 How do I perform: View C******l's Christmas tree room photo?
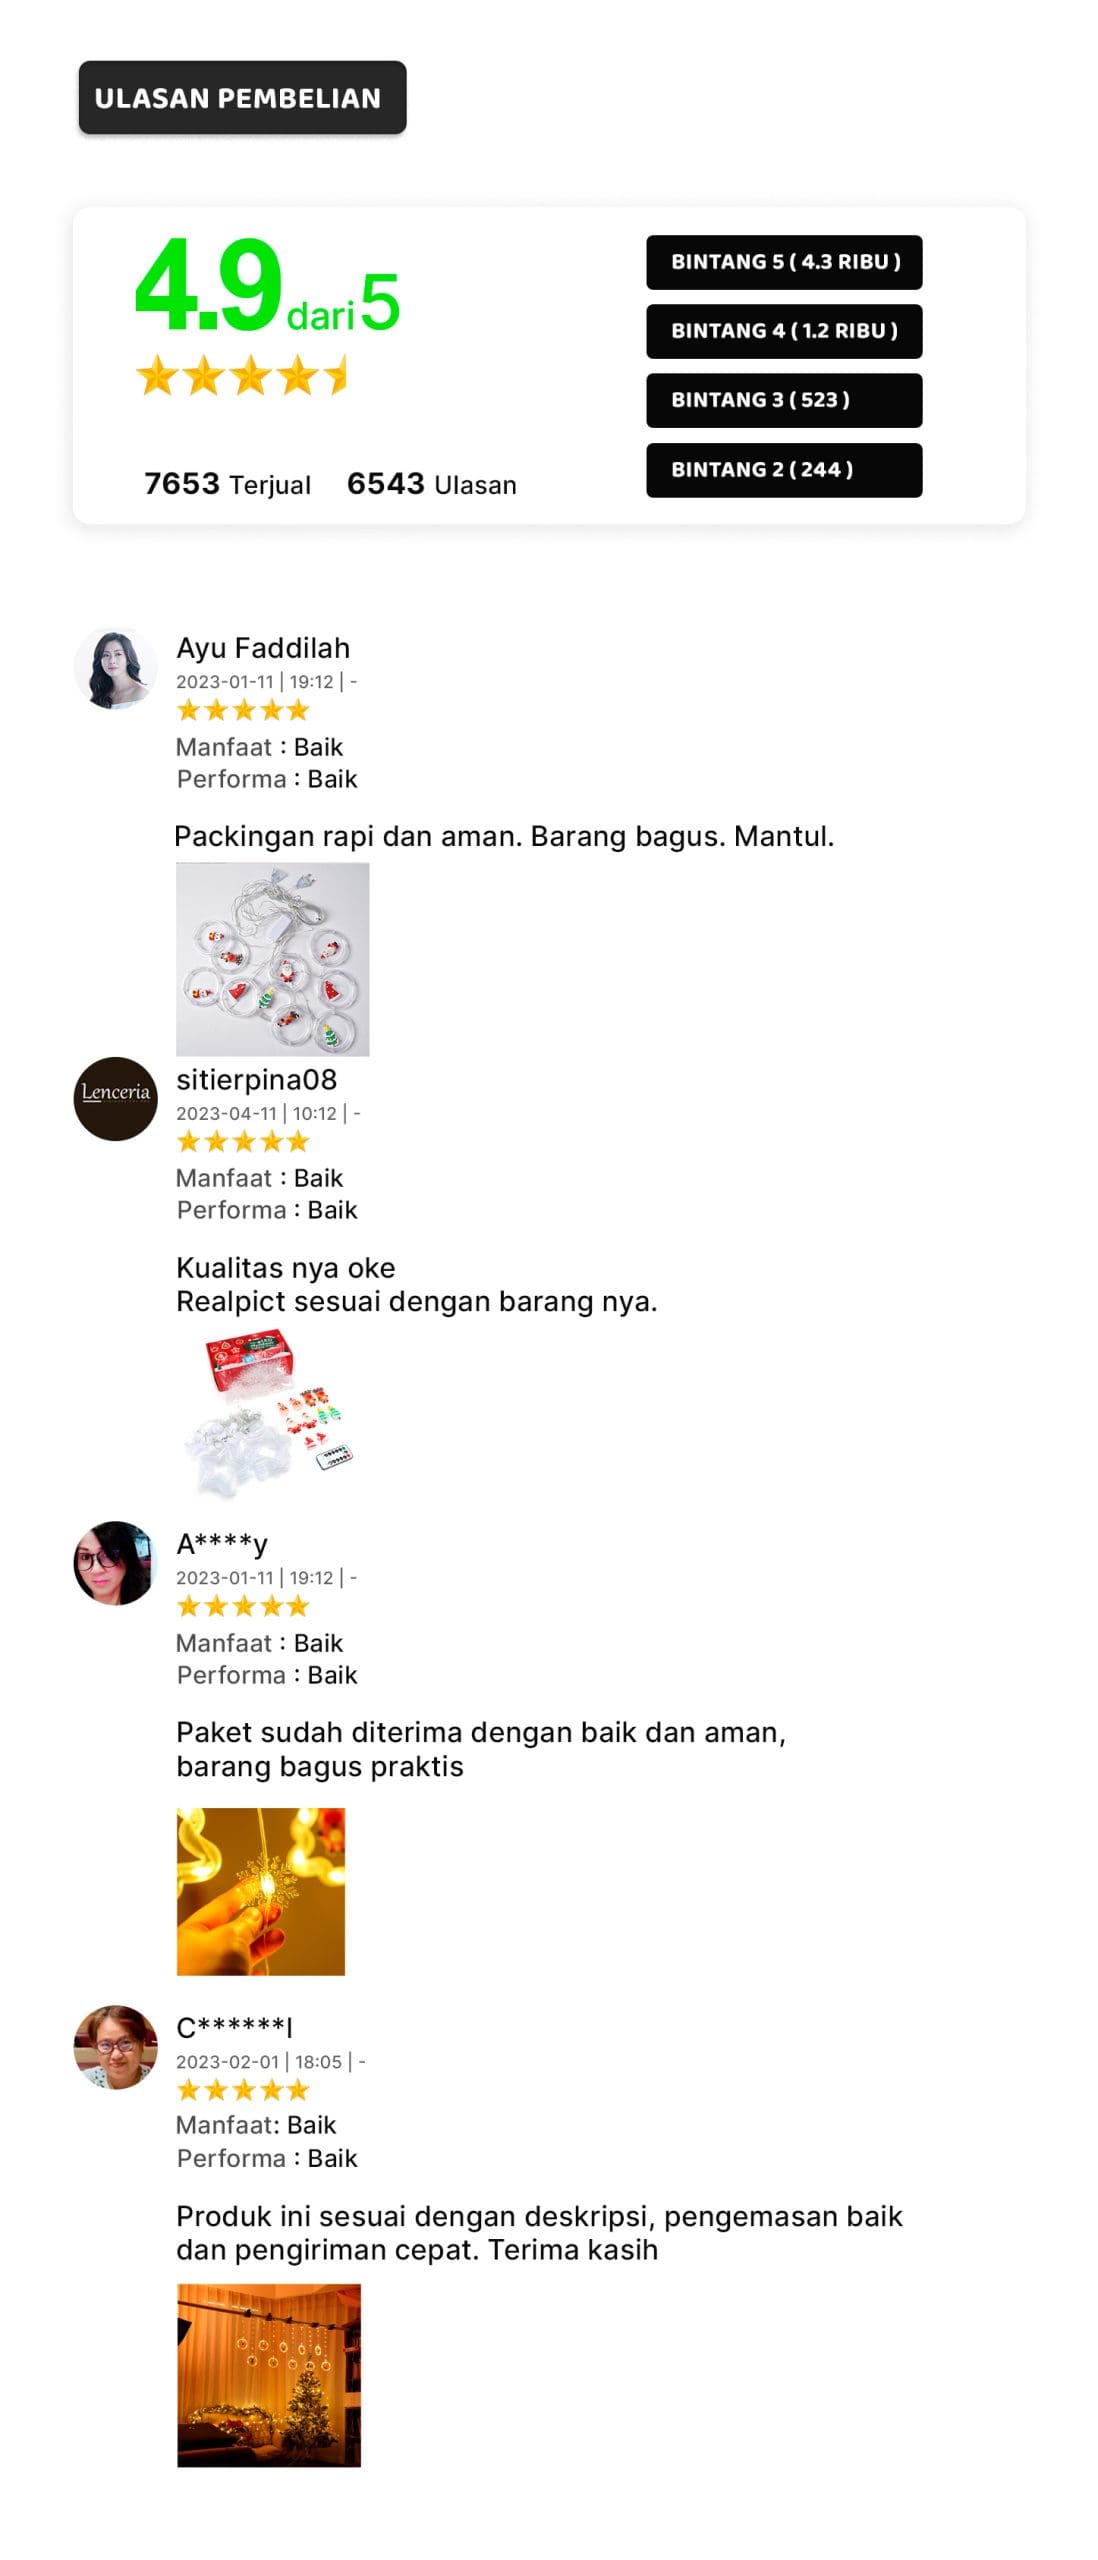(x=269, y=2374)
